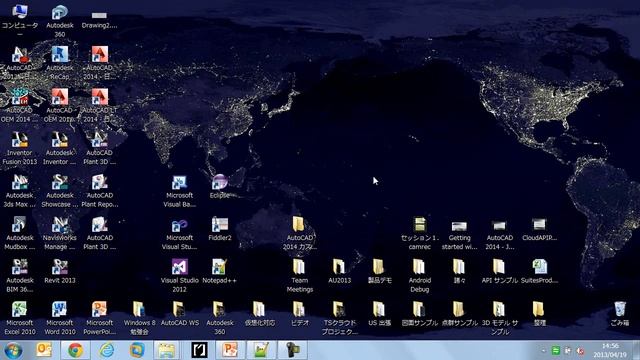Screen dimensions: 640x360
Task: Select the AutoCAD 2014 カス folder
Action: [x=300, y=233]
